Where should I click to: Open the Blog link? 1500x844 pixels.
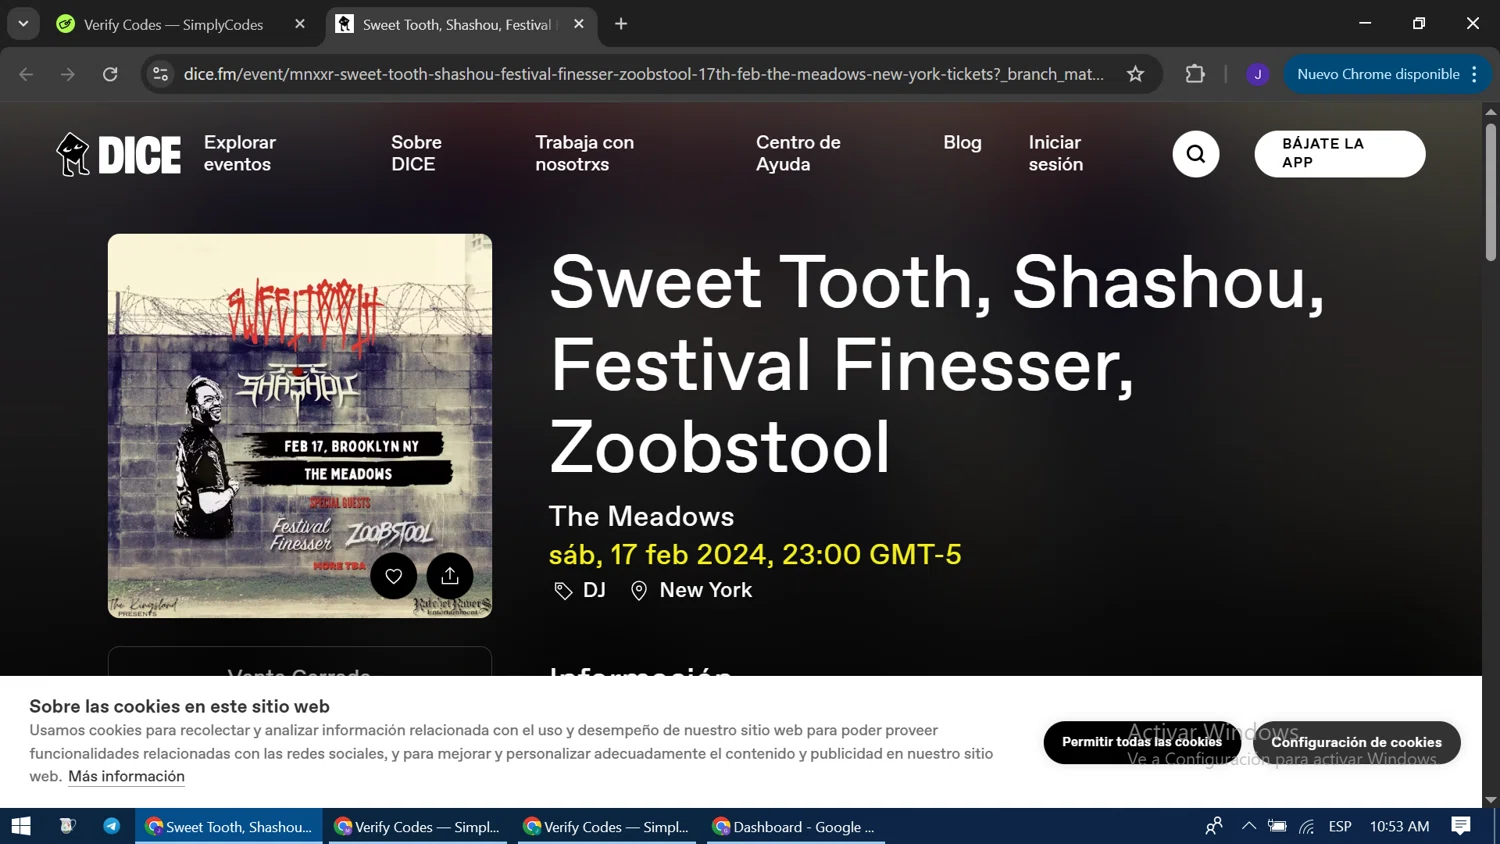[x=962, y=143]
